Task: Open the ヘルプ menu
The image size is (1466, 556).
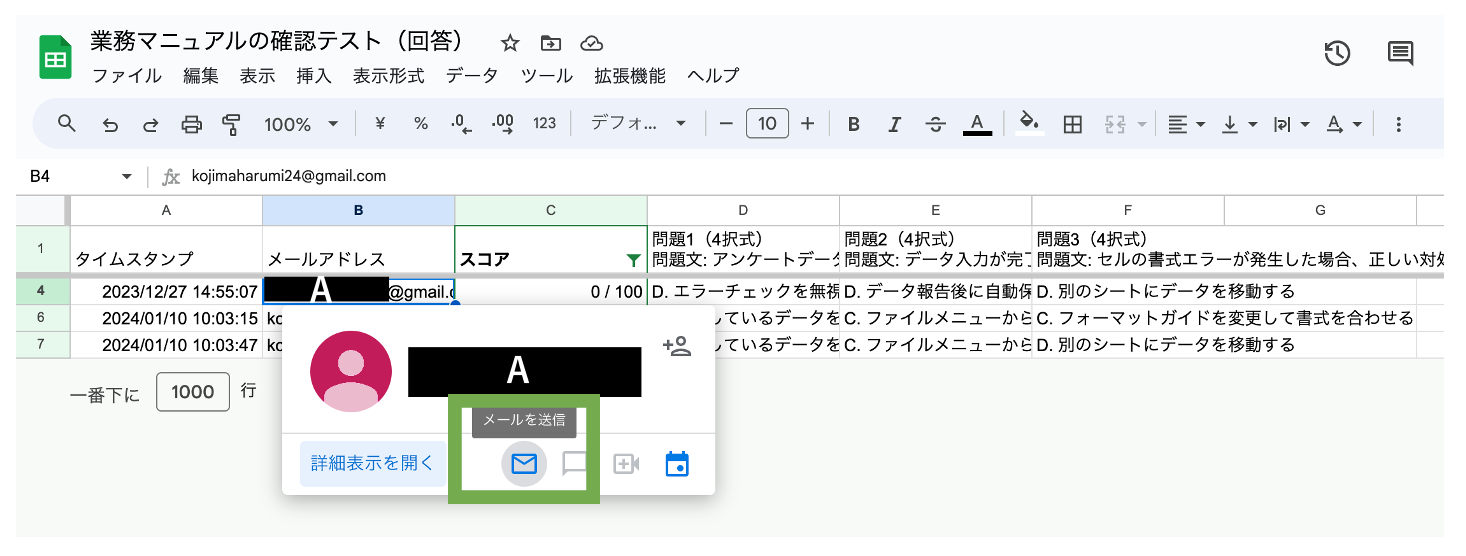Action: point(714,76)
